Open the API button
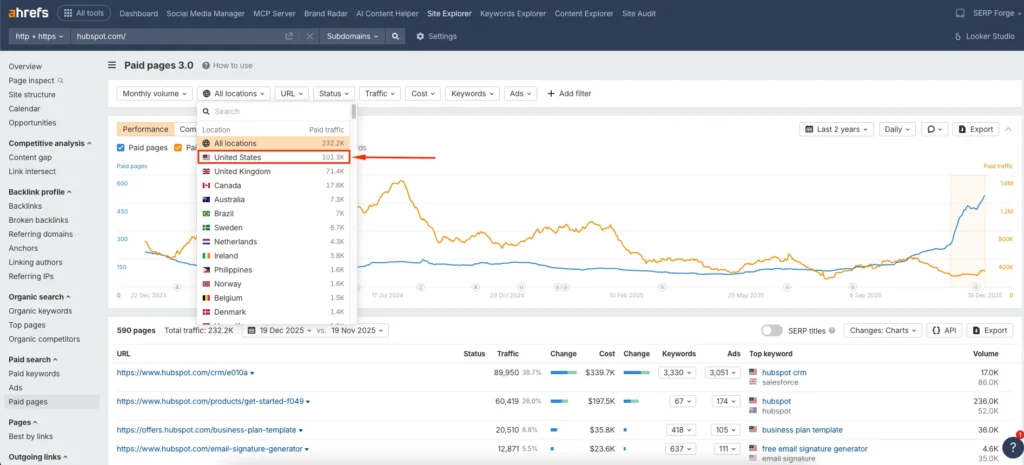 click(944, 330)
